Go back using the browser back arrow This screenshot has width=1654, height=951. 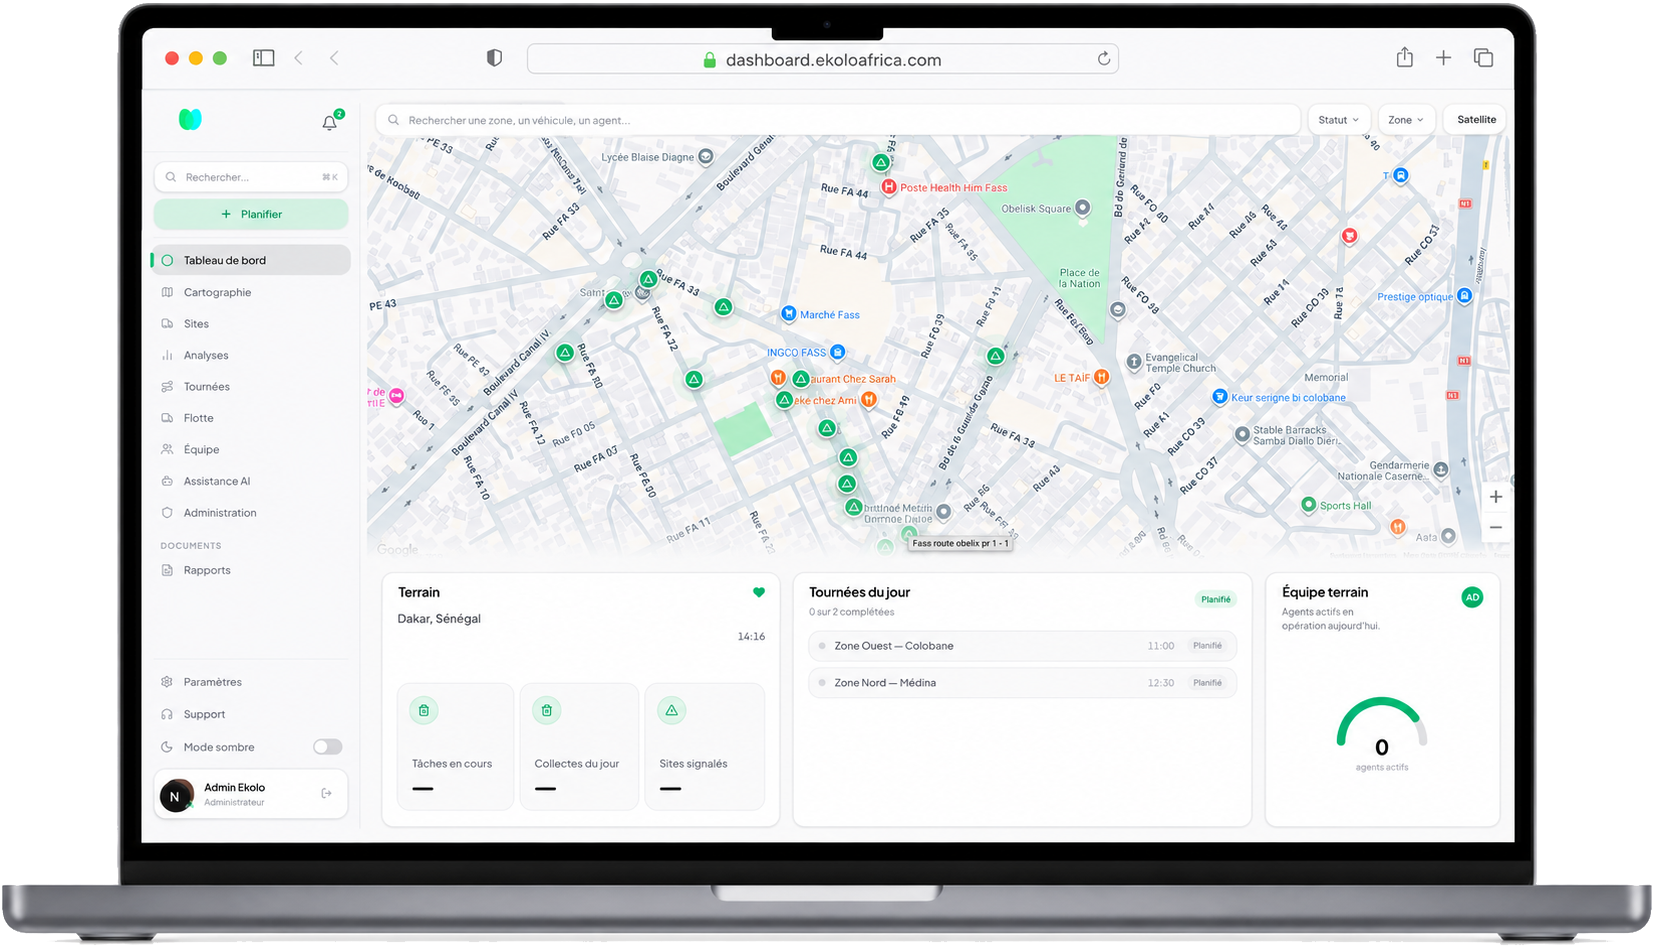[x=299, y=58]
